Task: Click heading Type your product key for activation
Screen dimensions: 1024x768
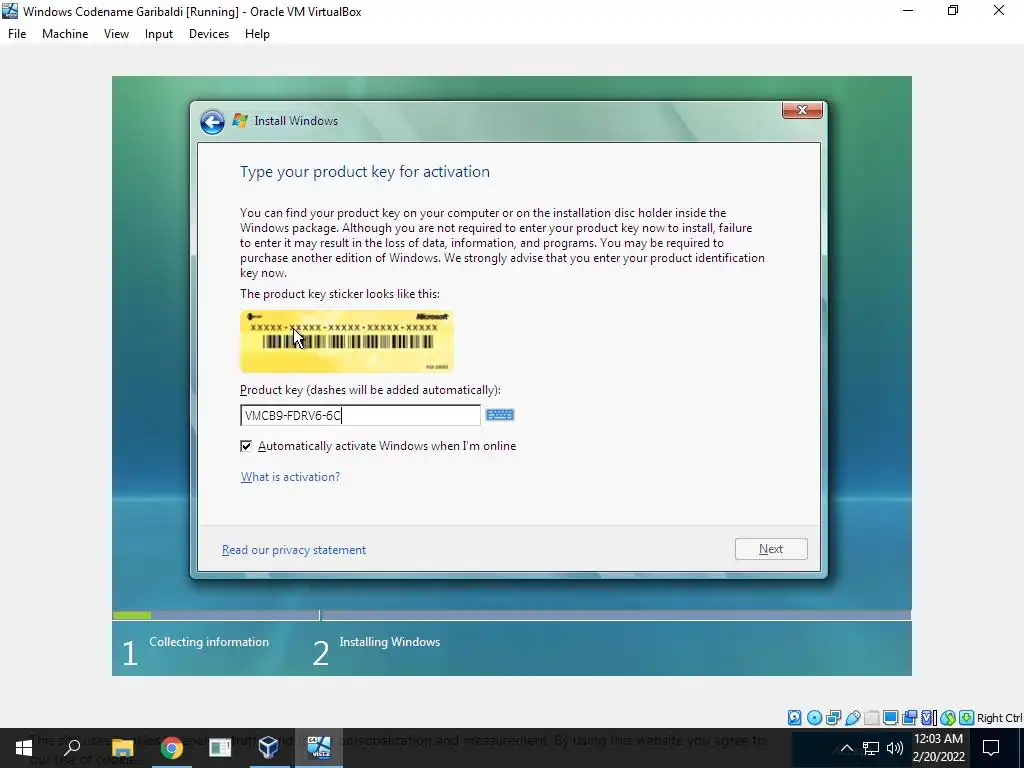Action: pyautogui.click(x=364, y=172)
